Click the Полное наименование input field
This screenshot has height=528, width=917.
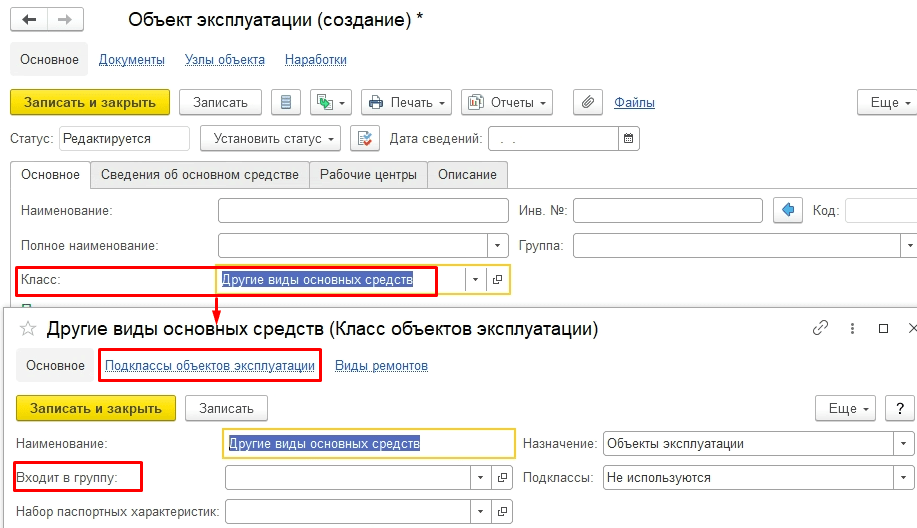[x=353, y=246]
